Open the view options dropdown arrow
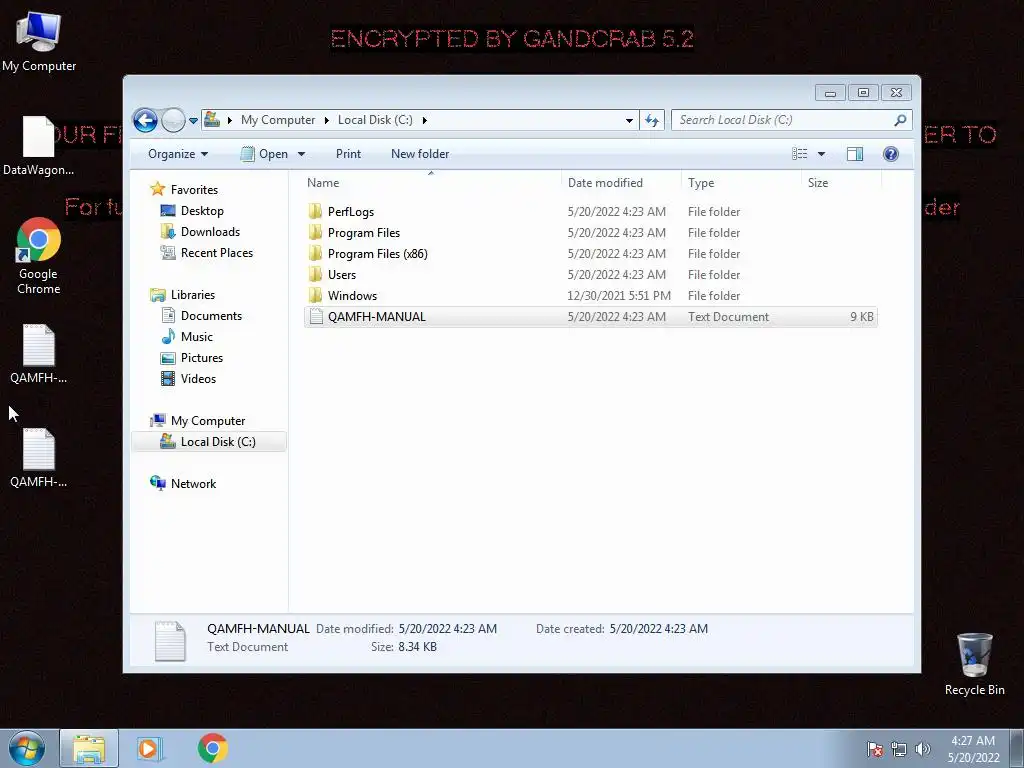1024x768 pixels. [x=822, y=154]
